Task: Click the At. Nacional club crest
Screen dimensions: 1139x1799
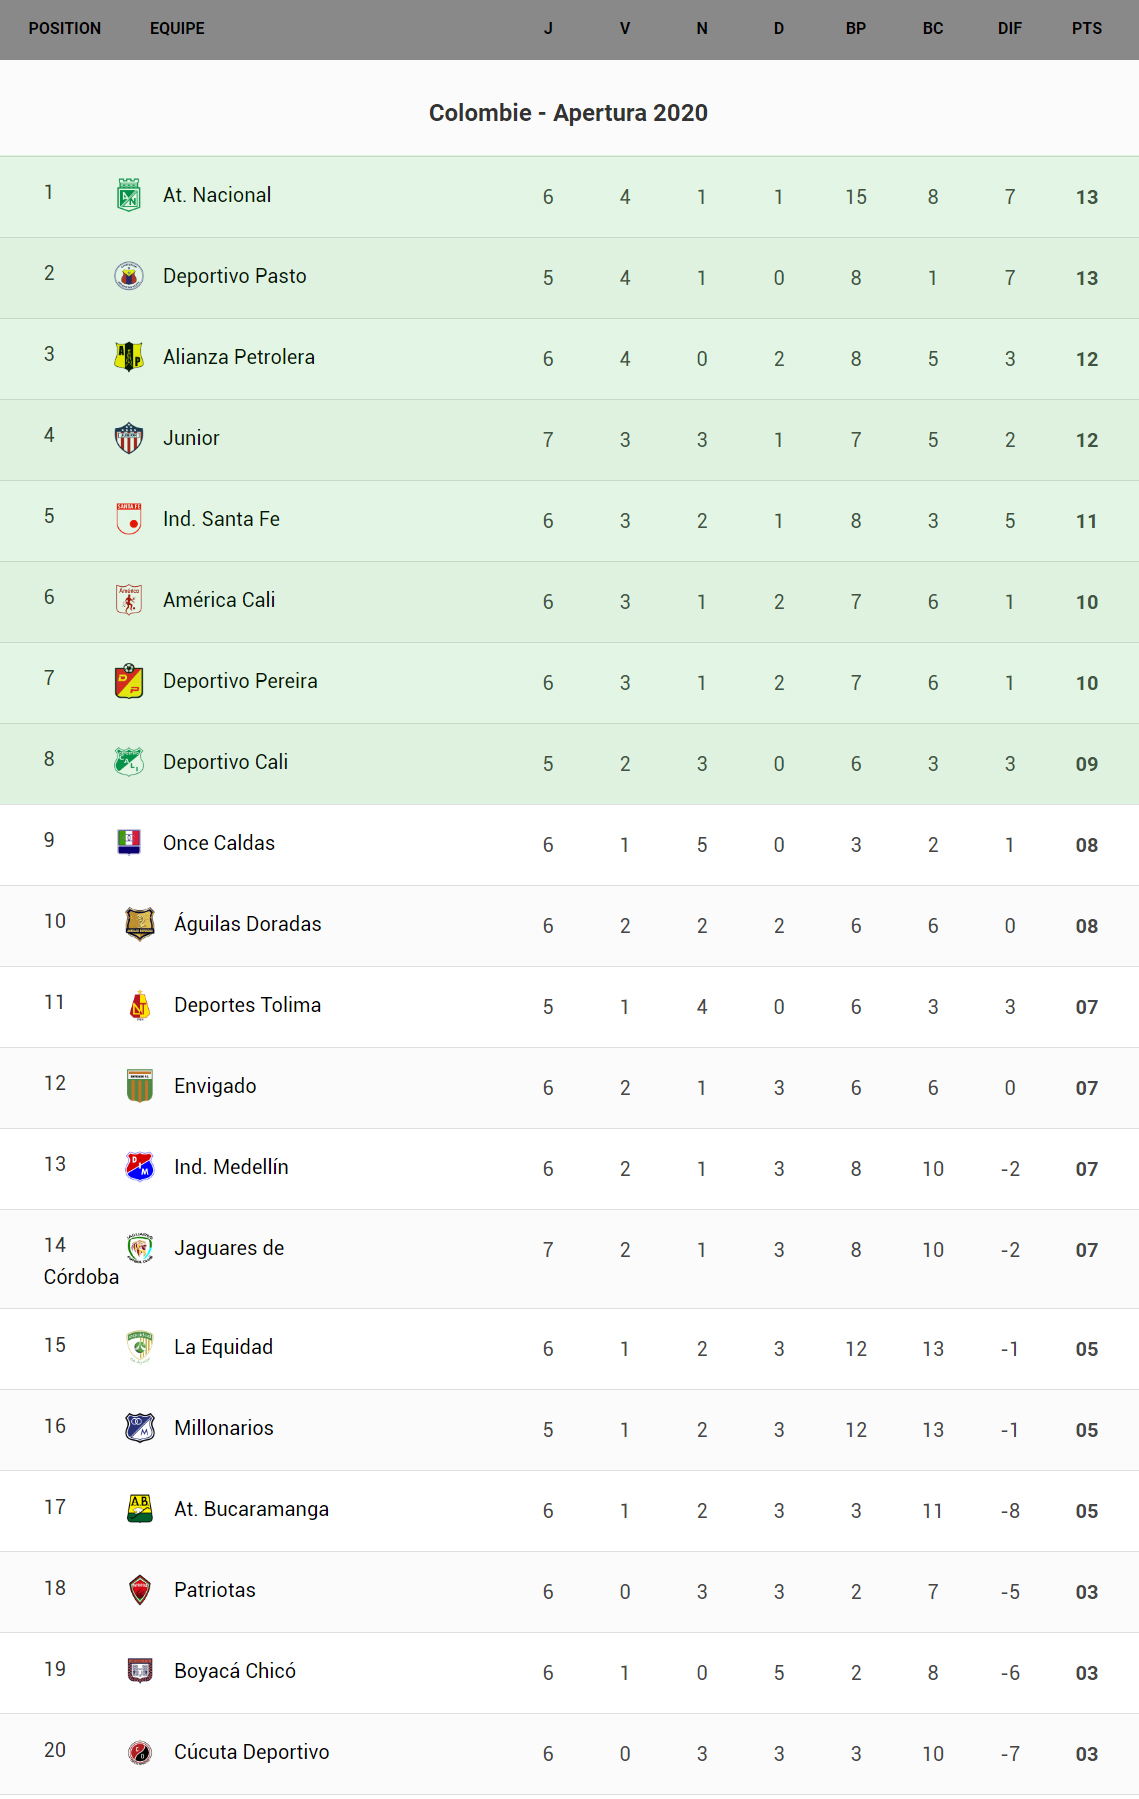Action: click(x=128, y=195)
